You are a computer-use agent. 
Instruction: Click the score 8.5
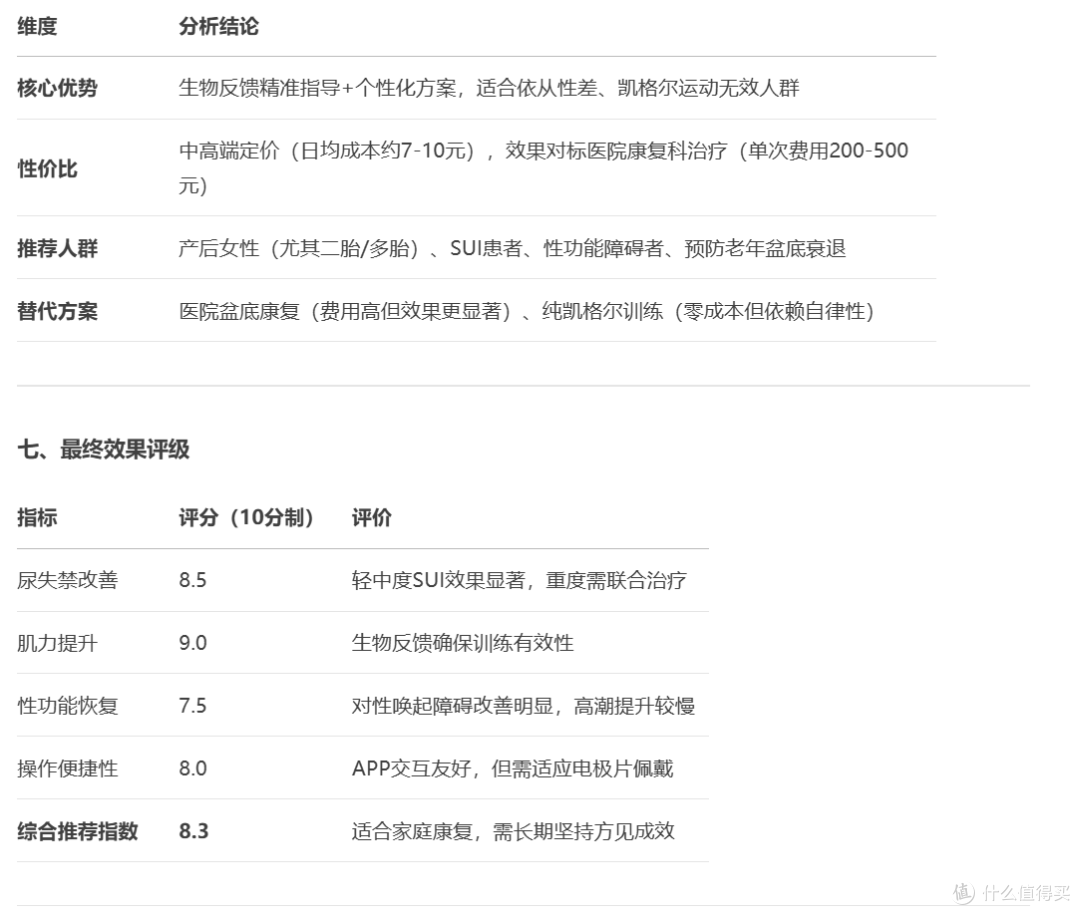click(193, 580)
